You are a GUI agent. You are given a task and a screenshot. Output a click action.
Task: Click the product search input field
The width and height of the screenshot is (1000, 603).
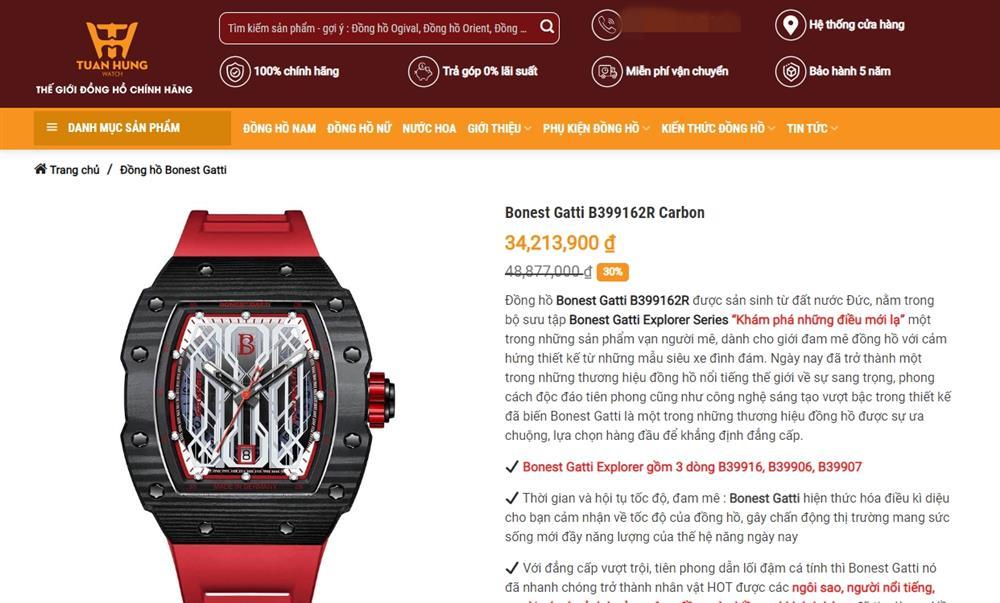[378, 28]
